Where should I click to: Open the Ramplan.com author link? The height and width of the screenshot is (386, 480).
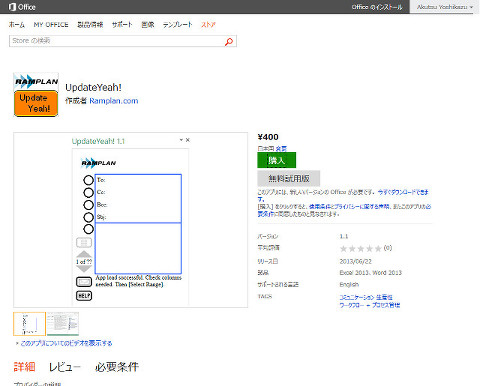[114, 101]
